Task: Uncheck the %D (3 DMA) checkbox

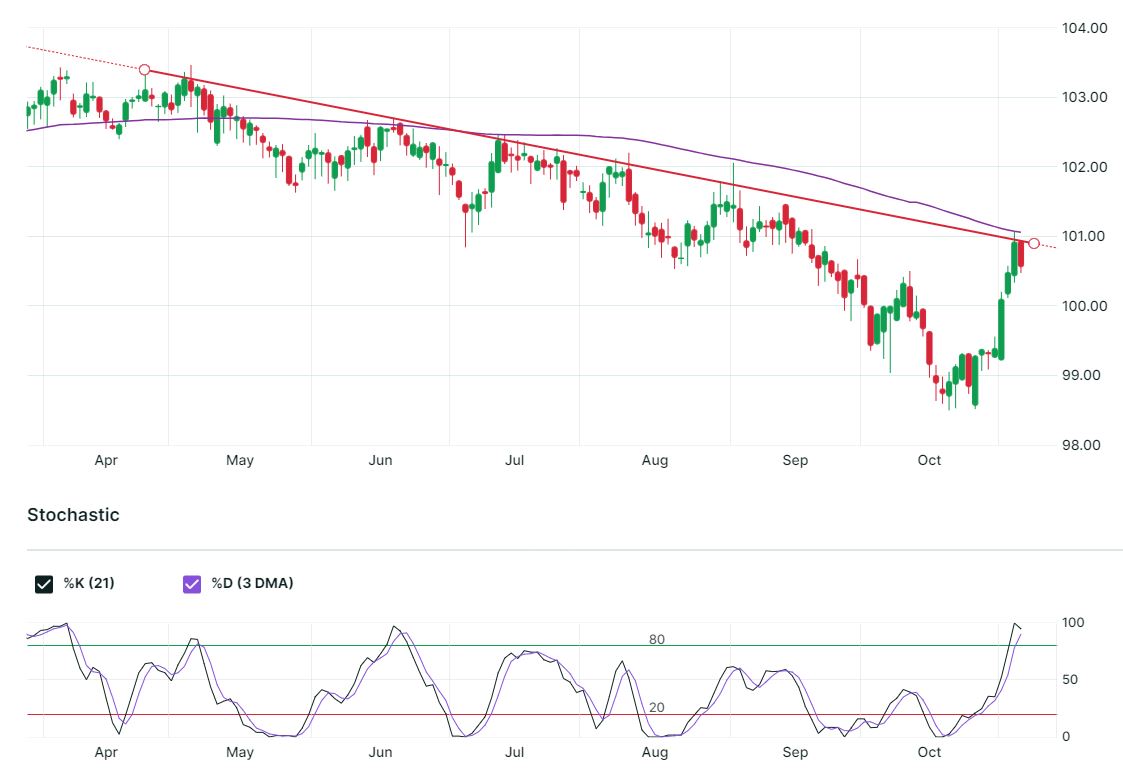Action: (x=192, y=584)
